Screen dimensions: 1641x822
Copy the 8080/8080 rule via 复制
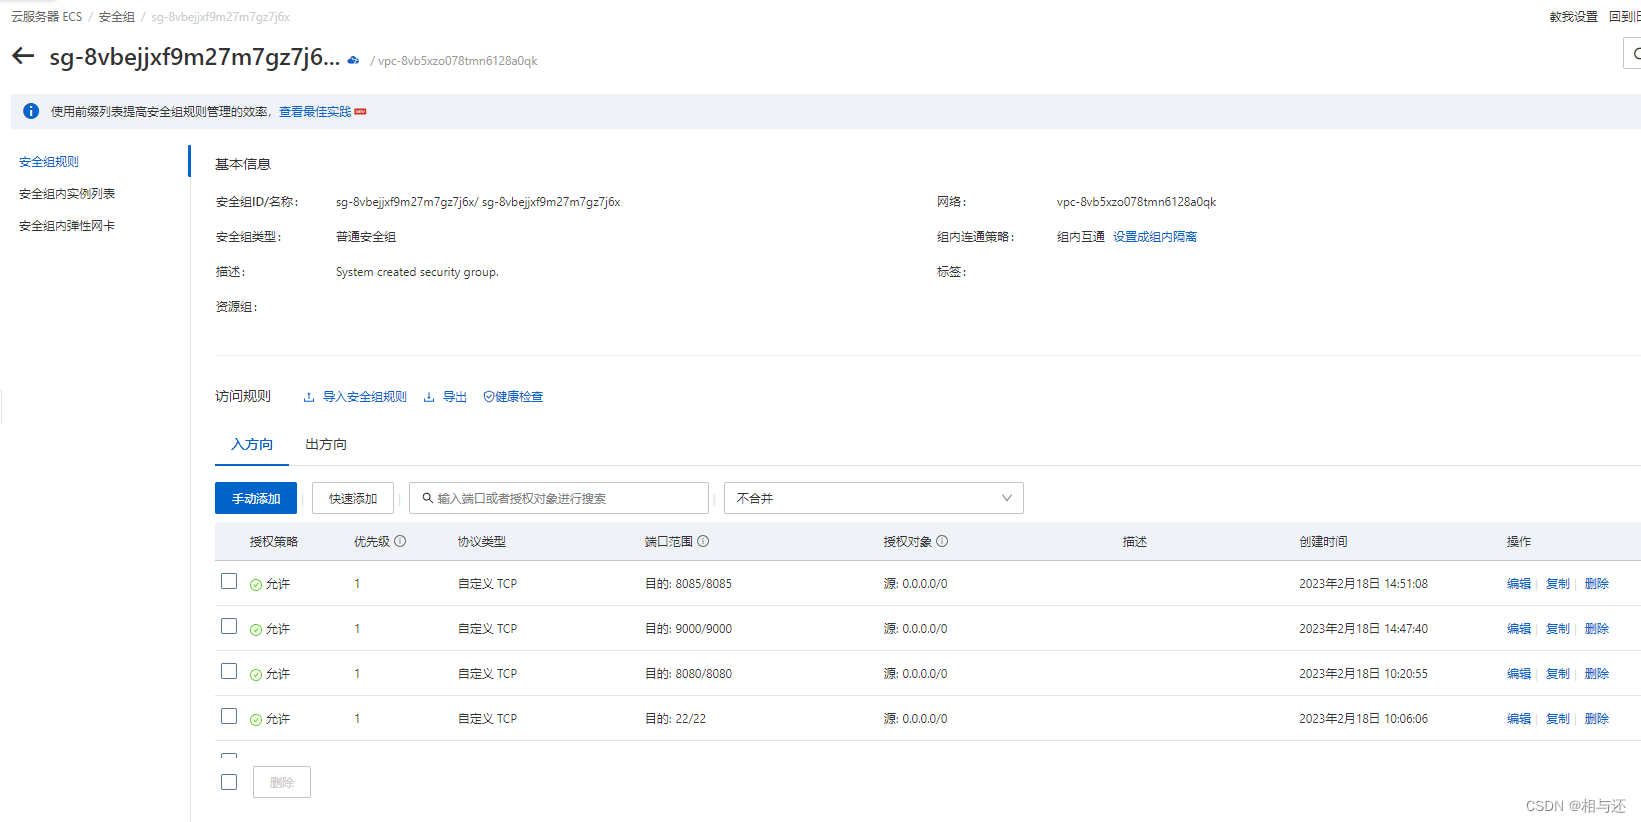pos(1558,674)
